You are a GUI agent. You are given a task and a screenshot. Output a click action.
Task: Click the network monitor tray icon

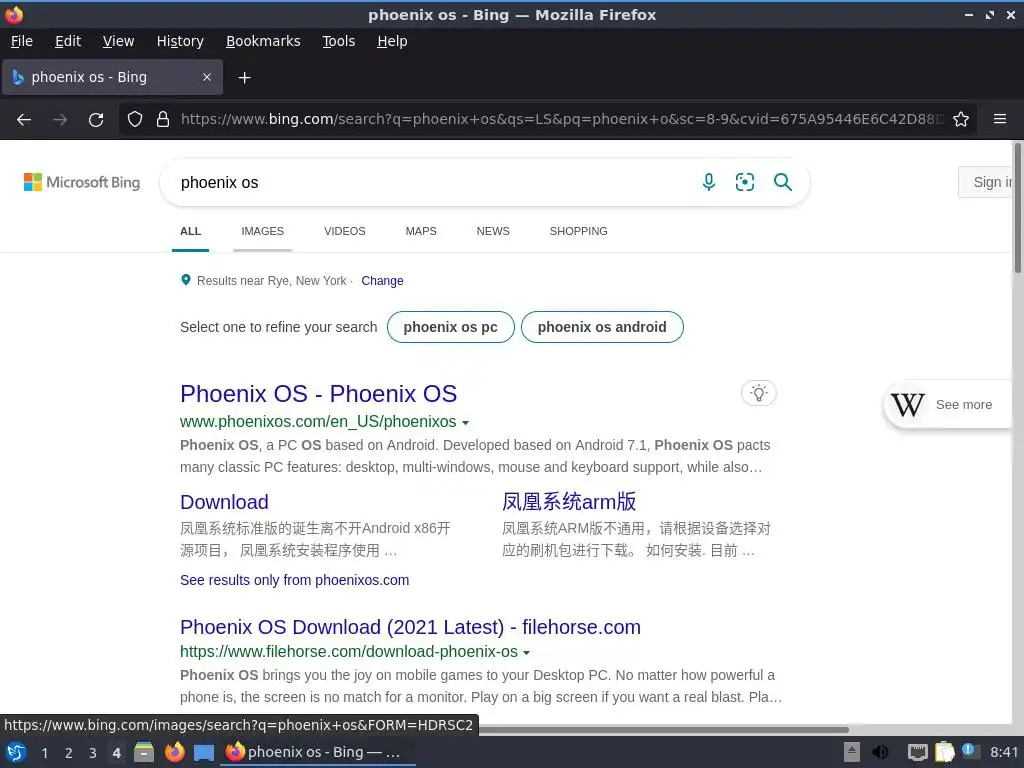918,753
